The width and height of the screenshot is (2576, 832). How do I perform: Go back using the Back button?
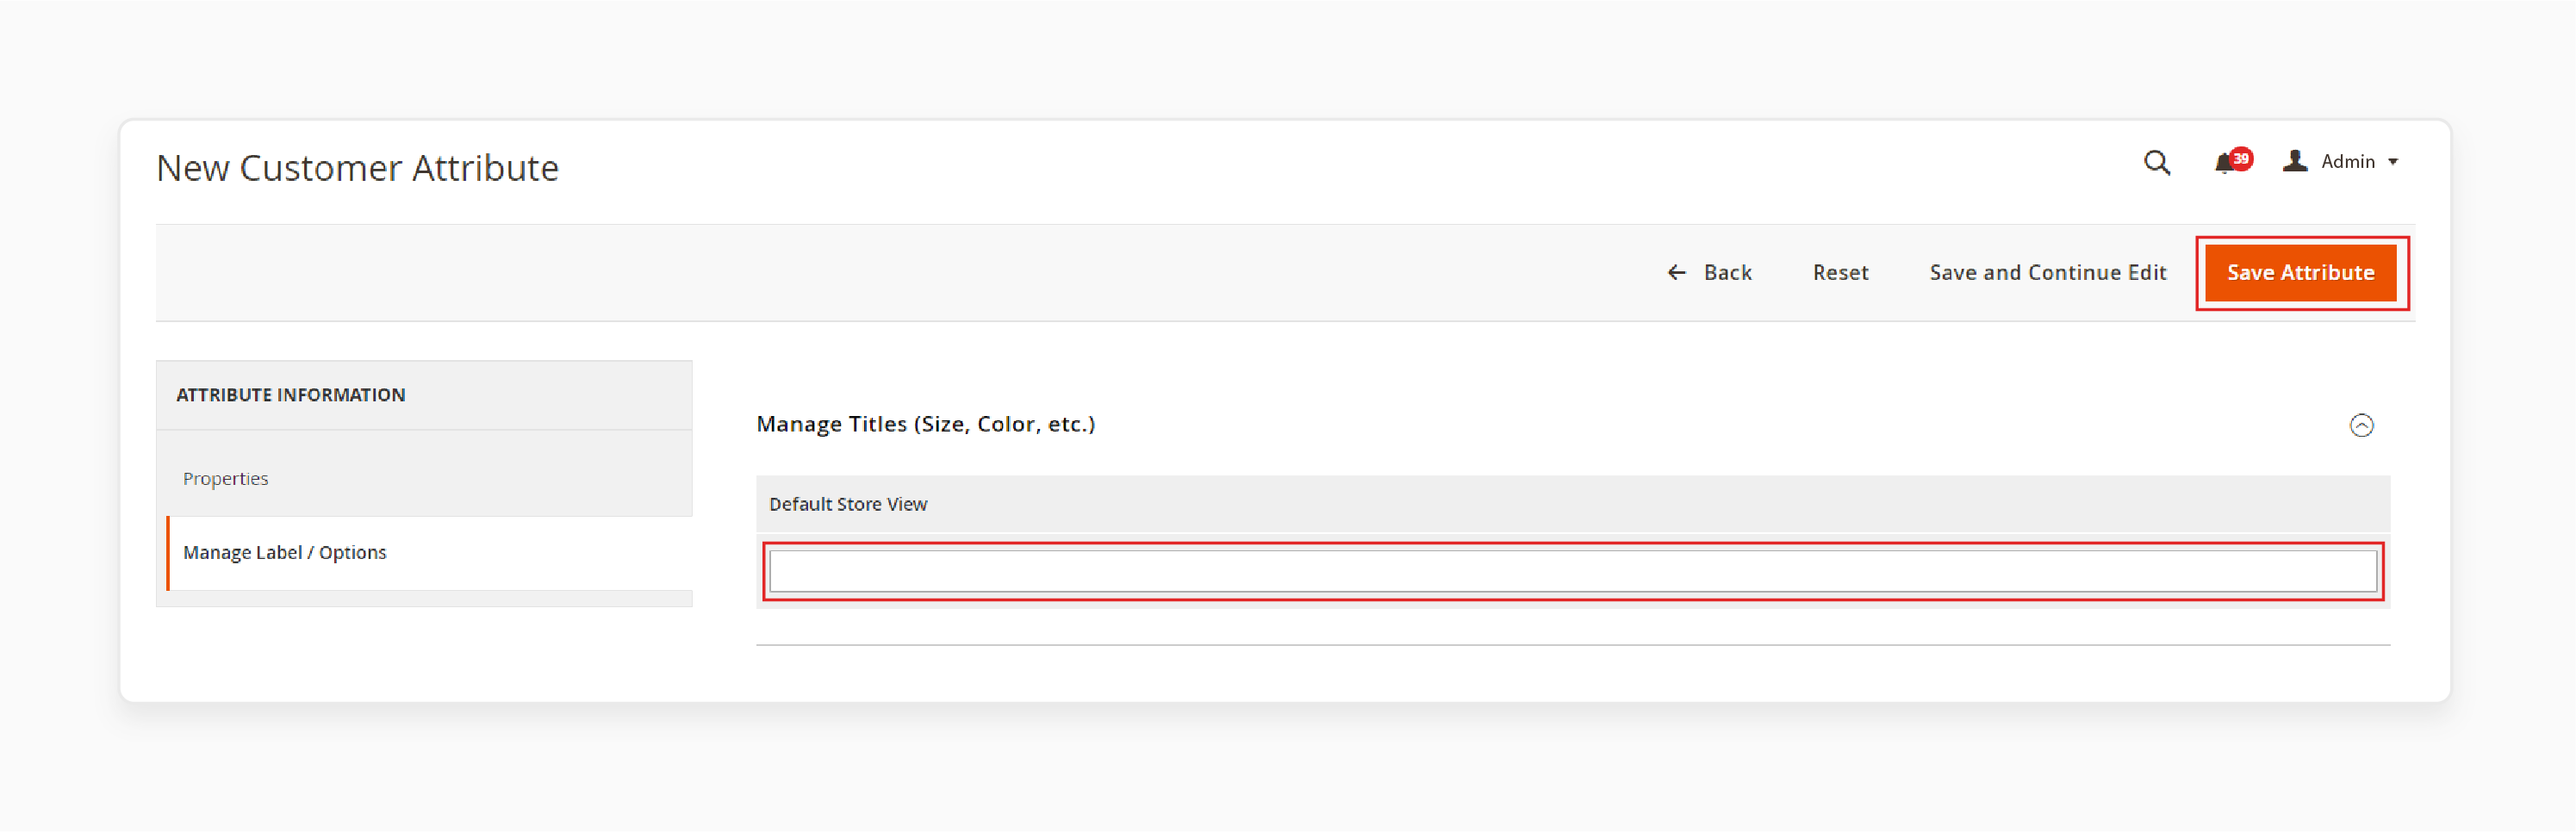pyautogui.click(x=1709, y=272)
